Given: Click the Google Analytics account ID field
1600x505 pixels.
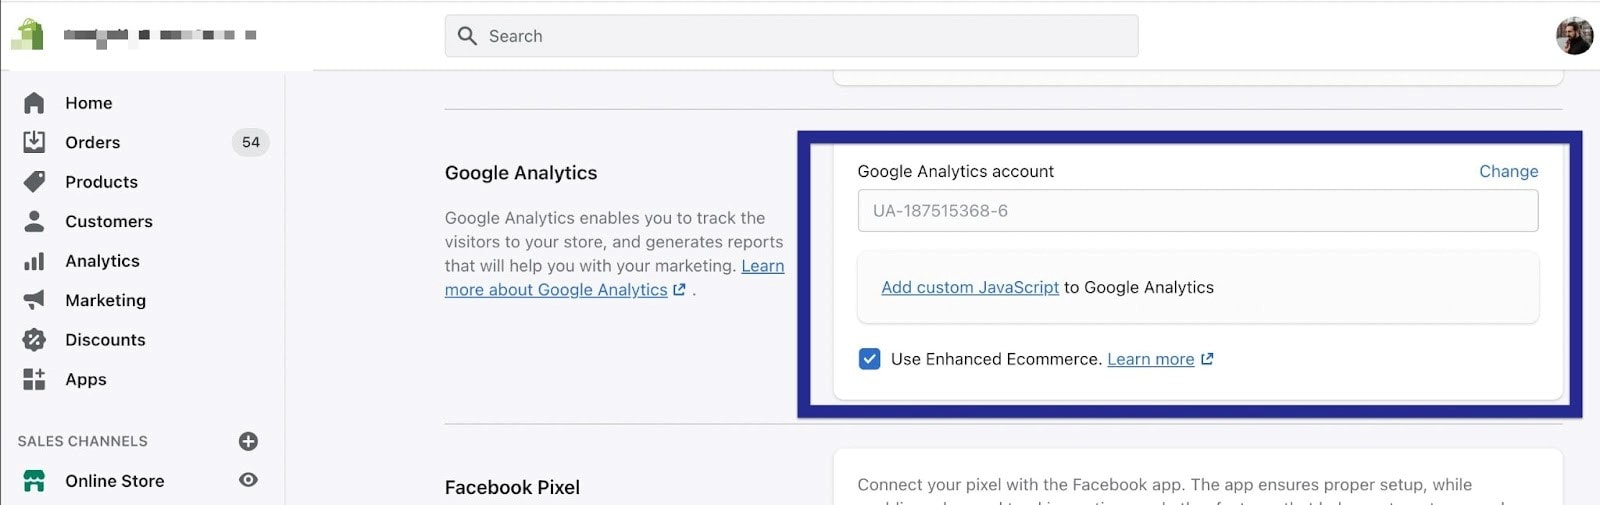Looking at the screenshot, I should pos(1197,211).
